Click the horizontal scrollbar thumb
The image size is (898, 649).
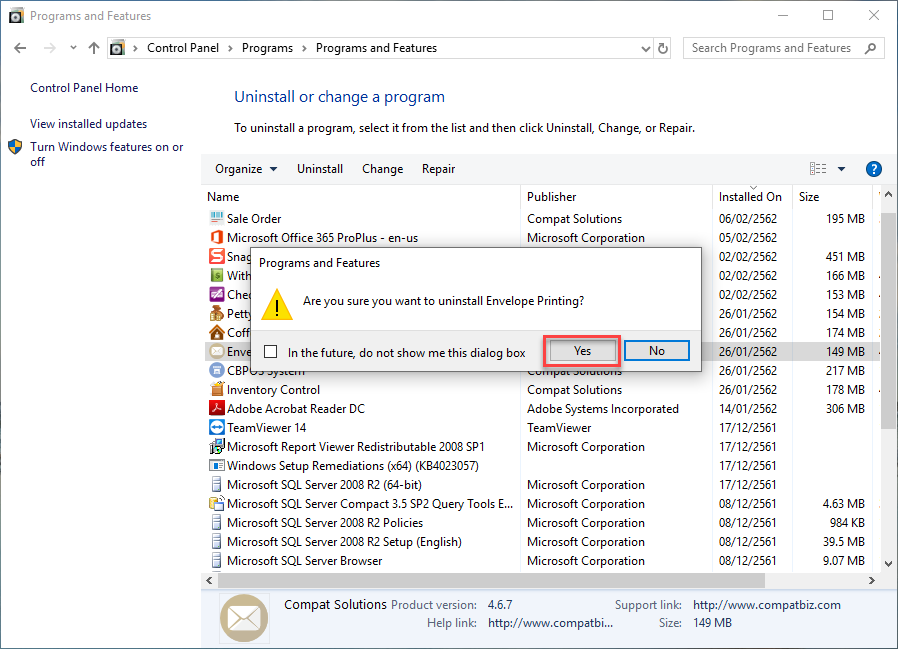click(x=491, y=580)
